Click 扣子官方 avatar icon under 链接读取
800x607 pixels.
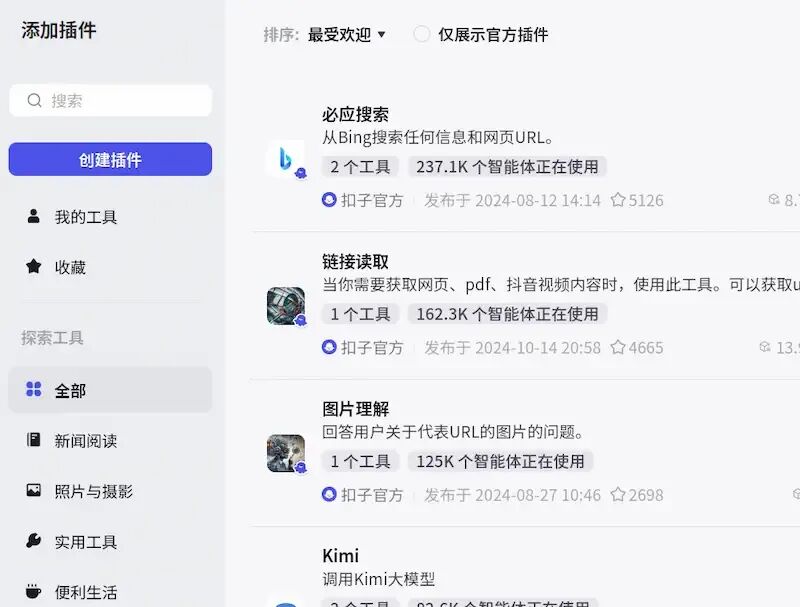[x=329, y=347]
